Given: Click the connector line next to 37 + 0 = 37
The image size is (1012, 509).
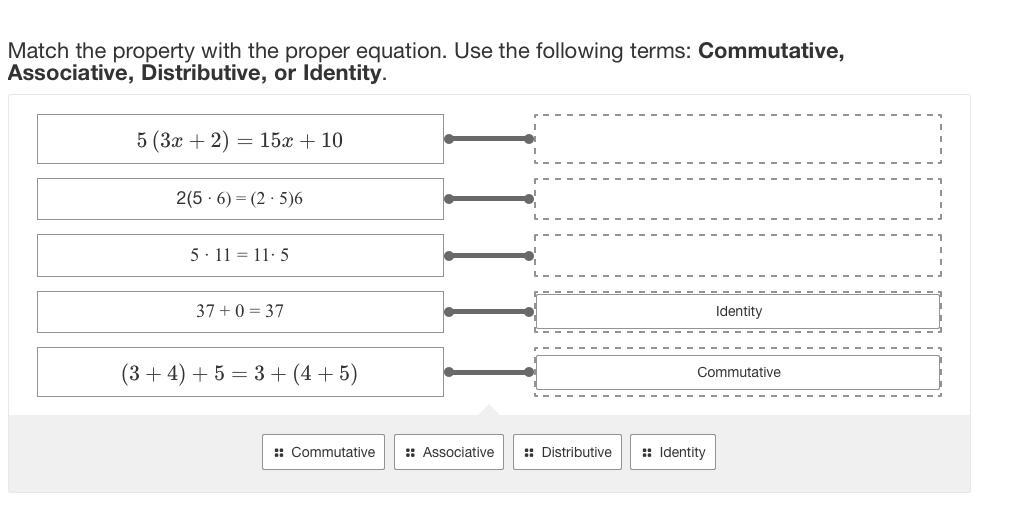Looking at the screenshot, I should pos(489,312).
